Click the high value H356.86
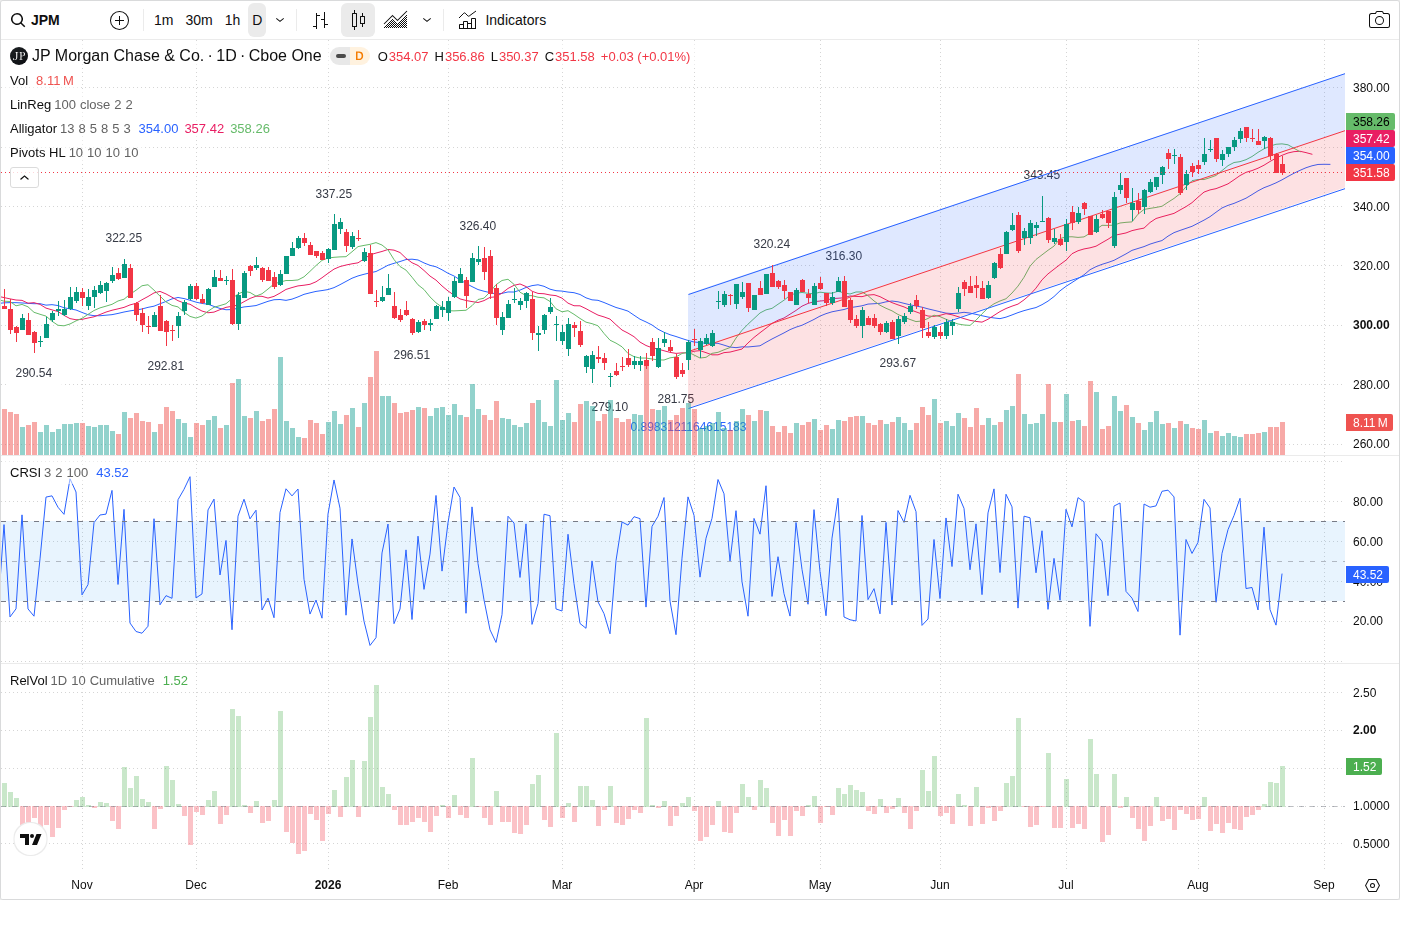Viewport: 1420px width, 950px height. [x=459, y=57]
